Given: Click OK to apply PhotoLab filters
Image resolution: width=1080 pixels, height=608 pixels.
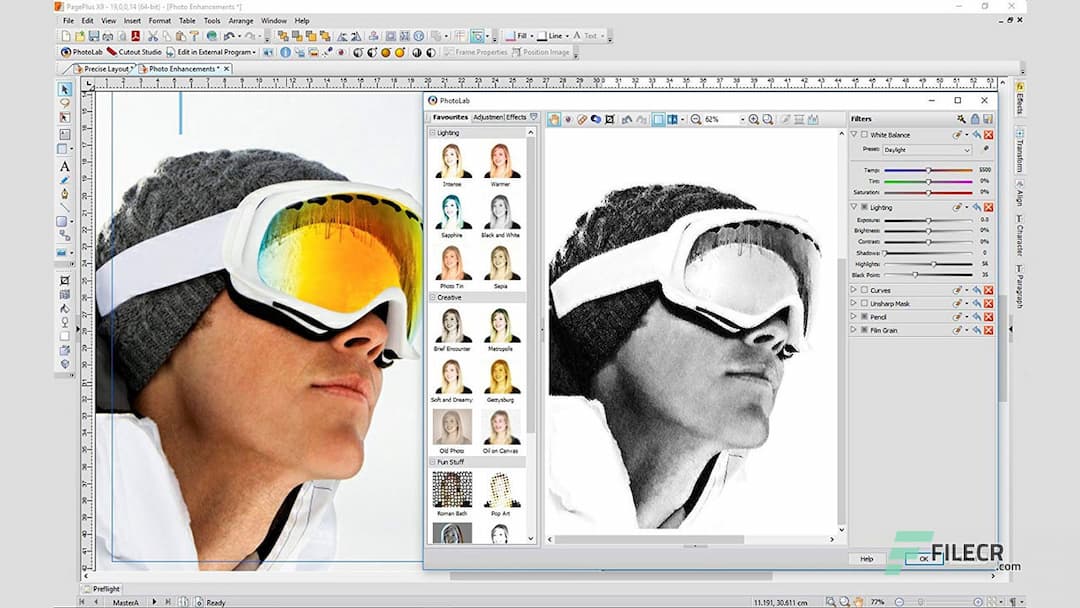Looking at the screenshot, I should point(922,559).
